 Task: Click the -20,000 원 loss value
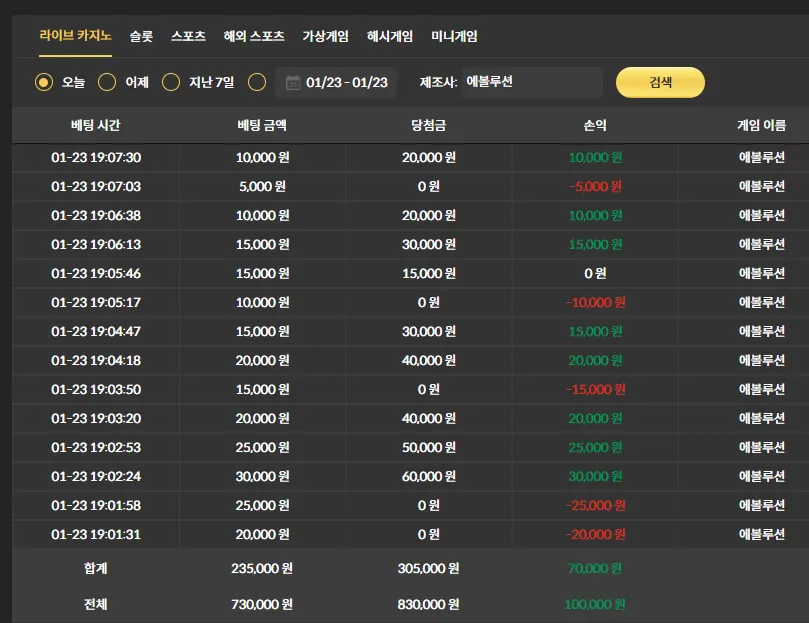[595, 534]
